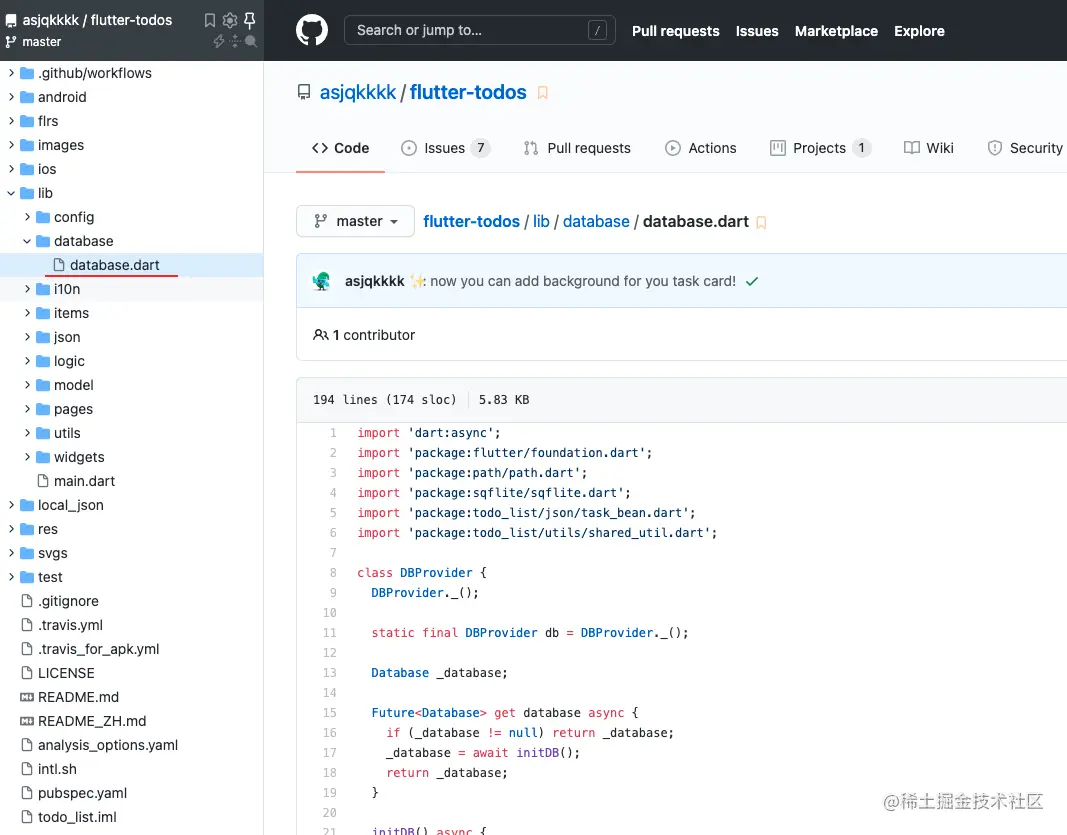Click the green commit status checkmark
This screenshot has height=835, width=1067.
coord(752,281)
